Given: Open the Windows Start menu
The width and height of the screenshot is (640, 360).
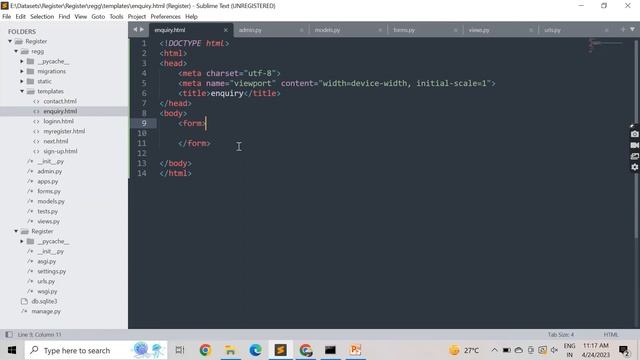Looking at the screenshot, I should 11,350.
